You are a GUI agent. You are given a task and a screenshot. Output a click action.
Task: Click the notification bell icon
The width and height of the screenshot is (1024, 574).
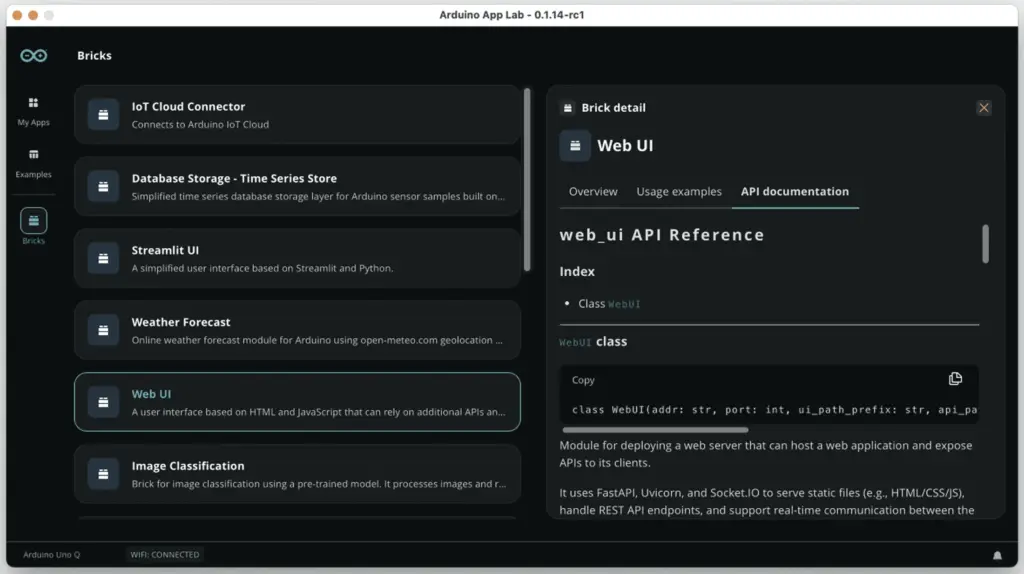(x=996, y=555)
